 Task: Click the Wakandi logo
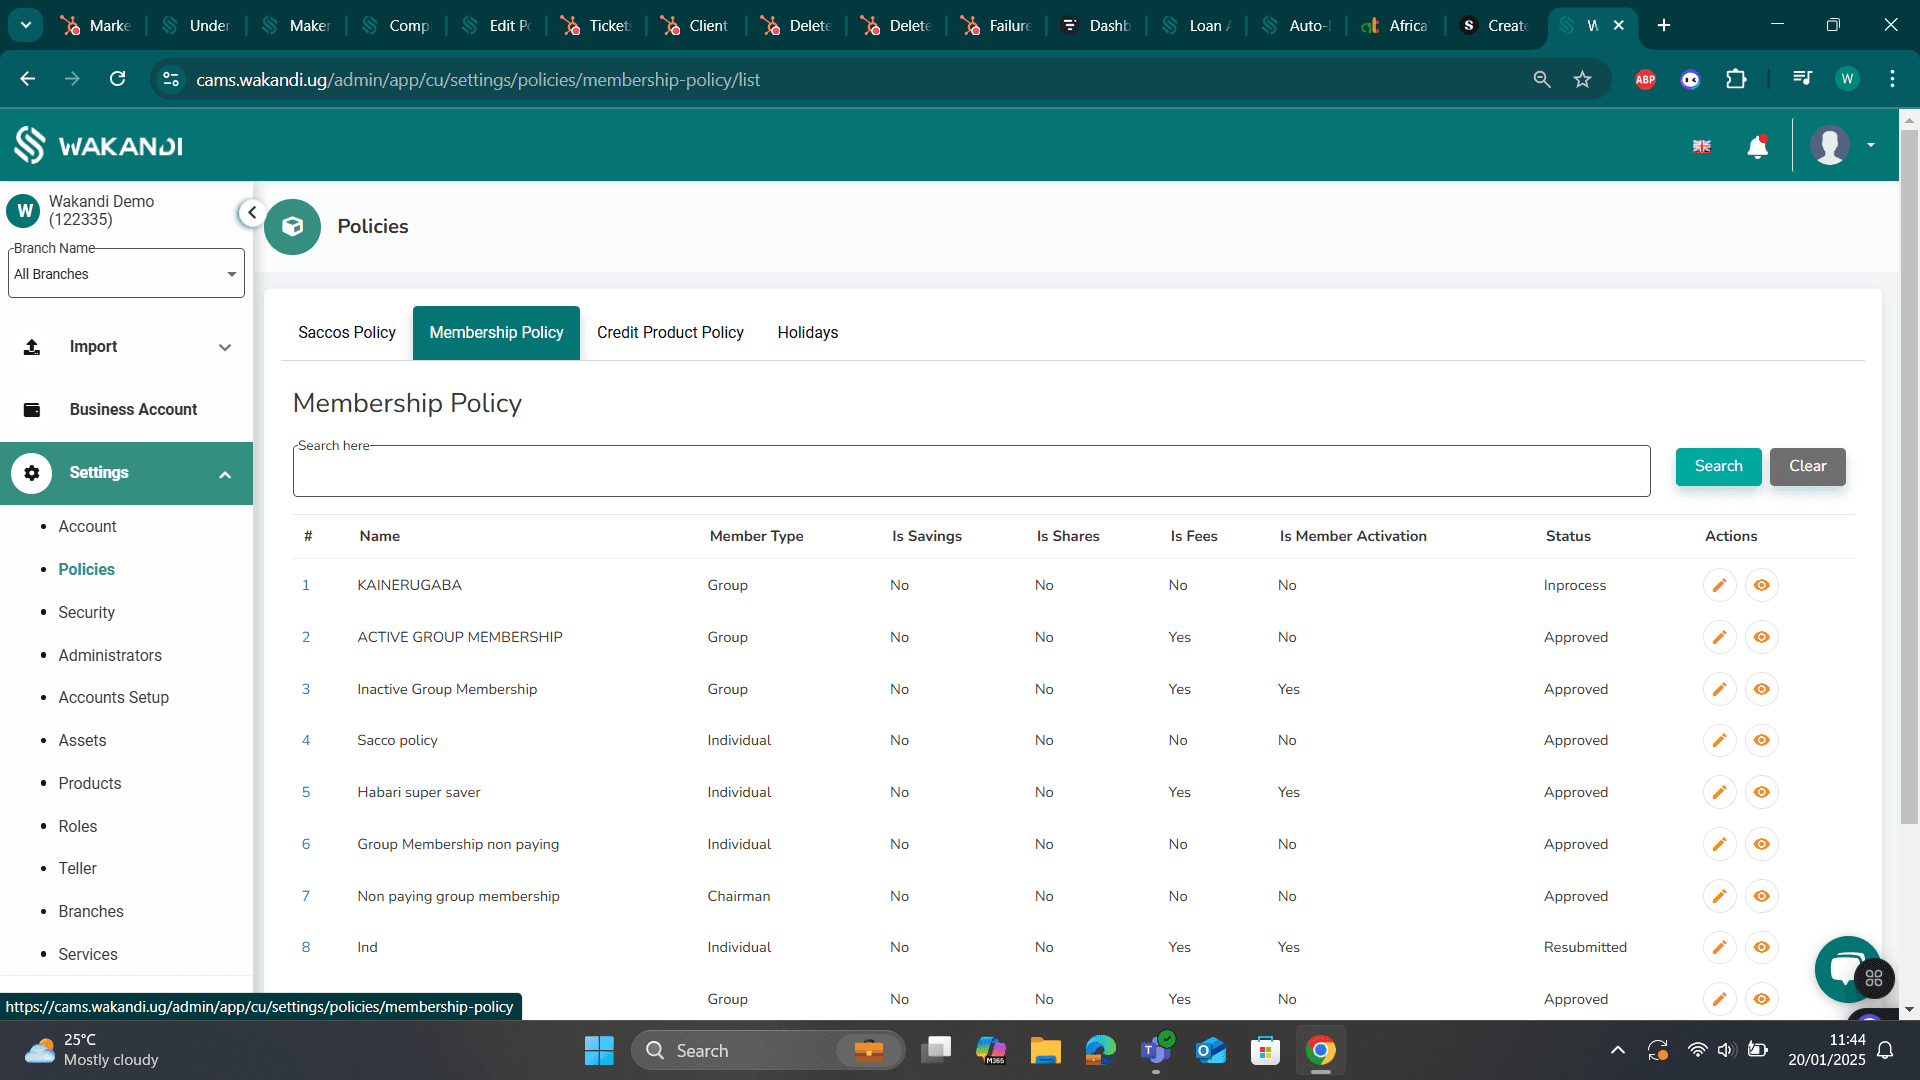98,146
